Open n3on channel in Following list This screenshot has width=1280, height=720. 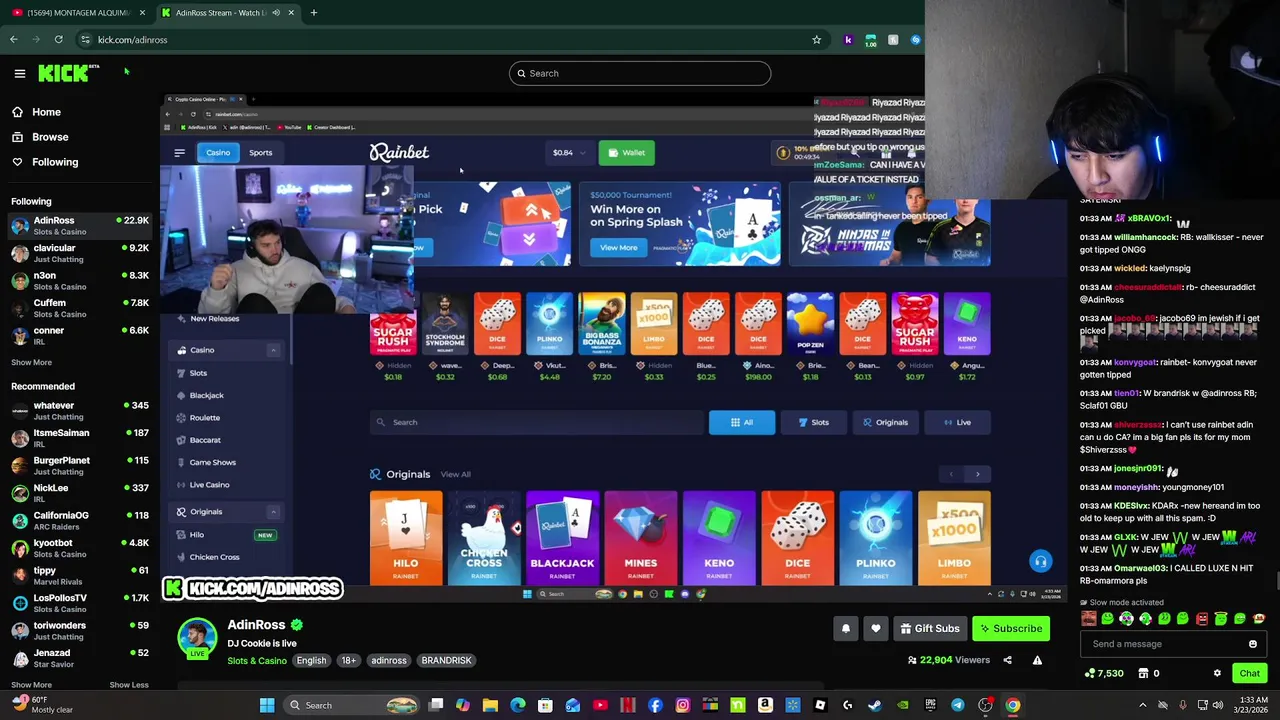click(78, 280)
